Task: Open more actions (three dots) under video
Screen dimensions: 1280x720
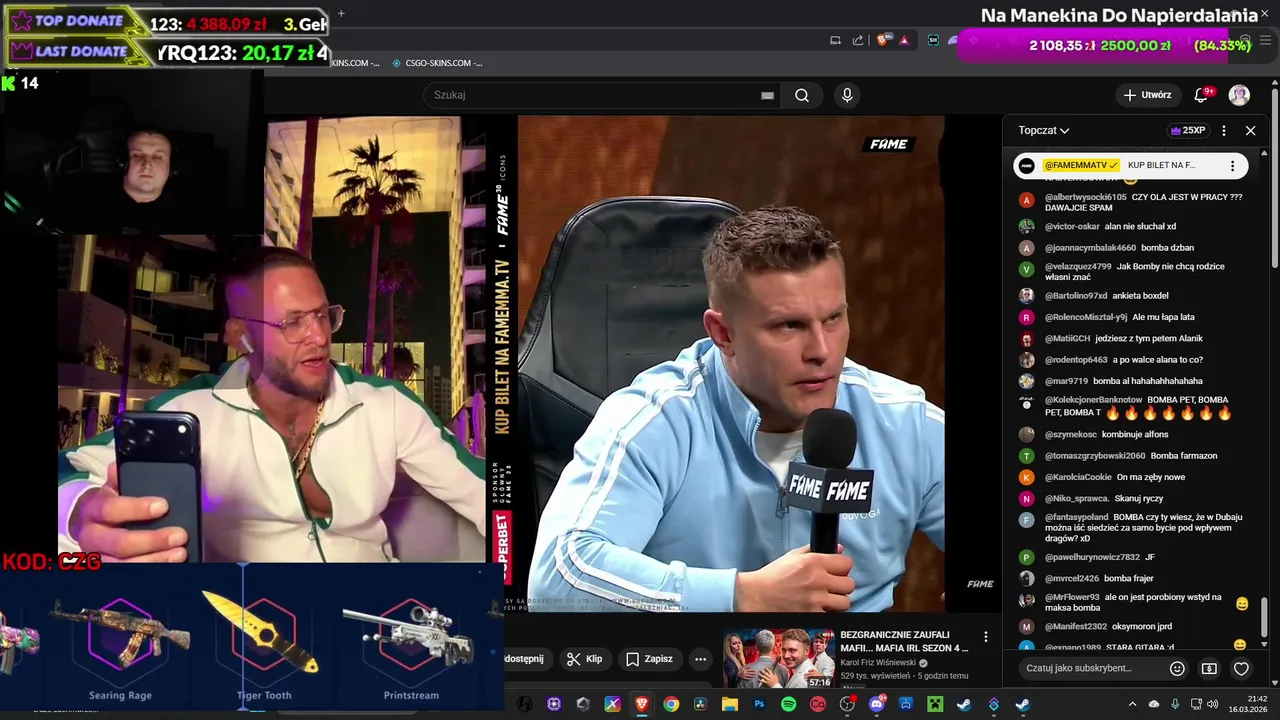Action: 700,659
